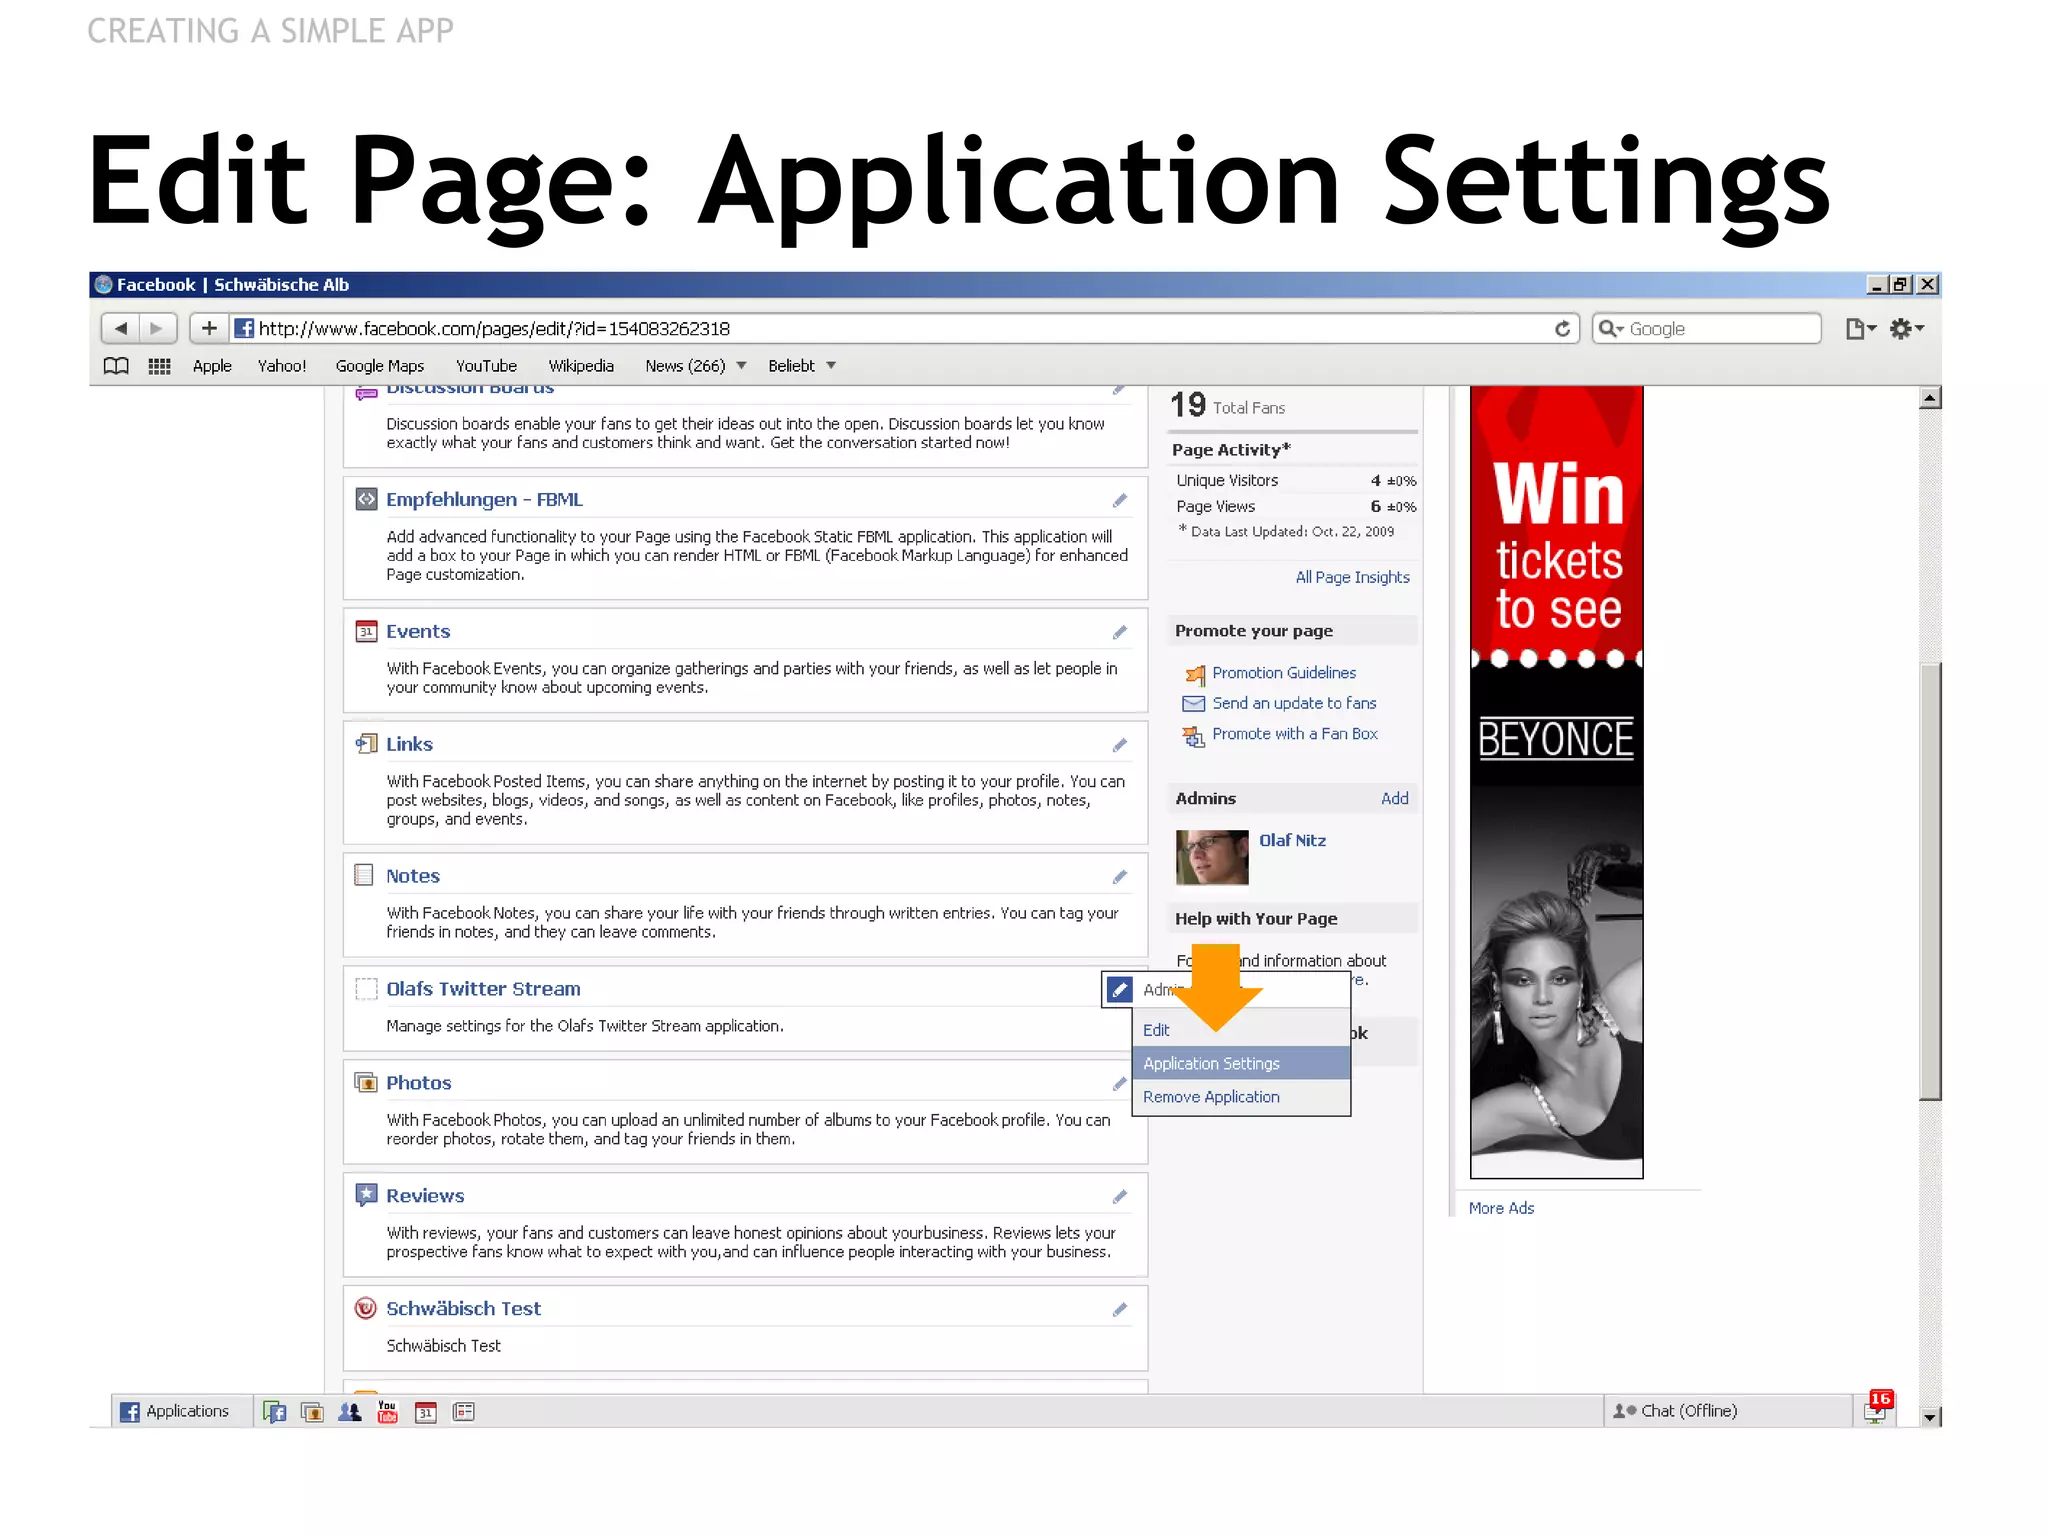Click pencil icon for Photos
This screenshot has width=2048, height=1536.
coord(1119,1084)
